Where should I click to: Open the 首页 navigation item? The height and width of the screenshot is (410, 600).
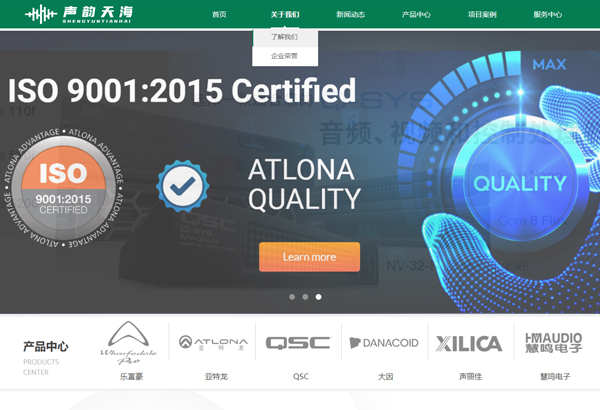(x=219, y=15)
